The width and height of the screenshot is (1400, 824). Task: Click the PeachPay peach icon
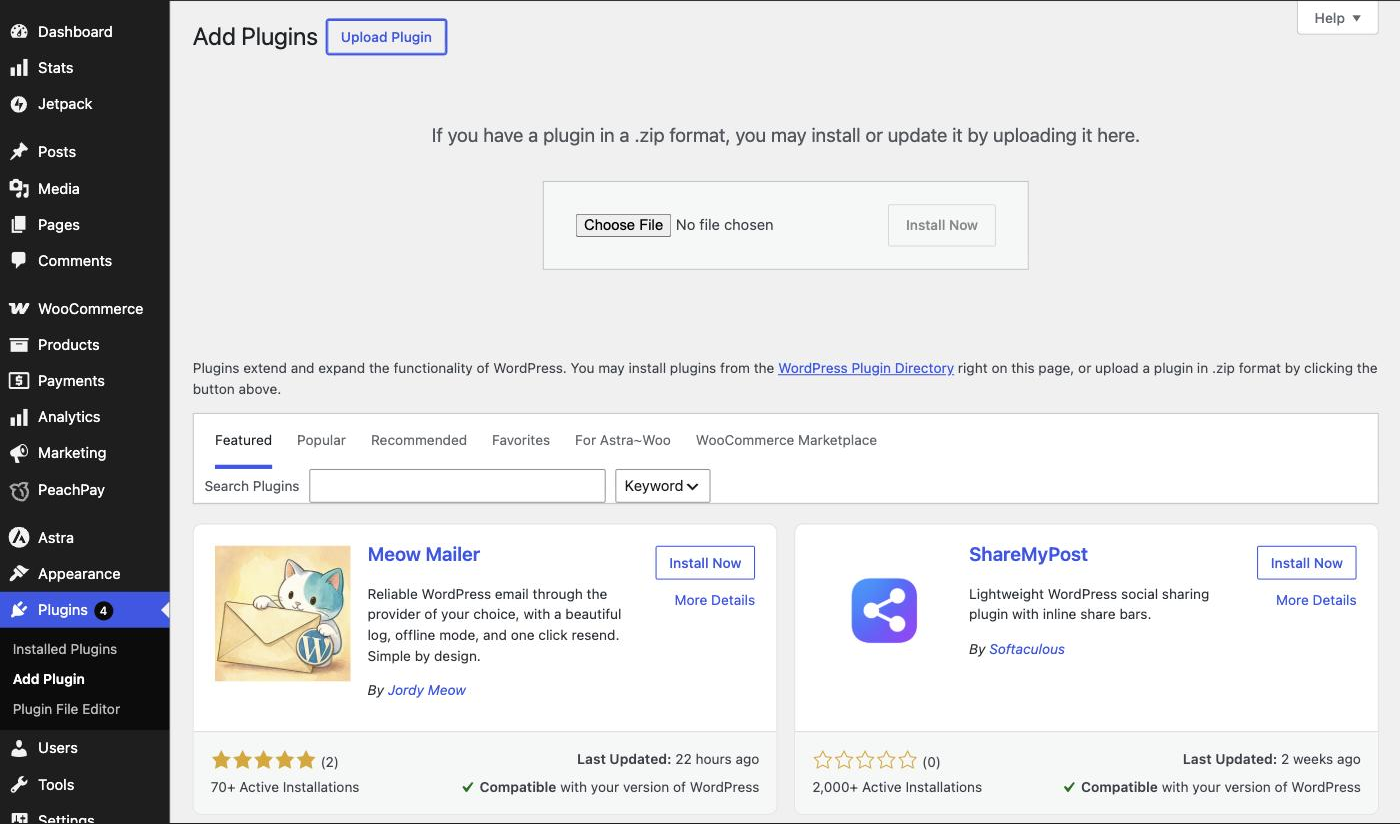19,490
